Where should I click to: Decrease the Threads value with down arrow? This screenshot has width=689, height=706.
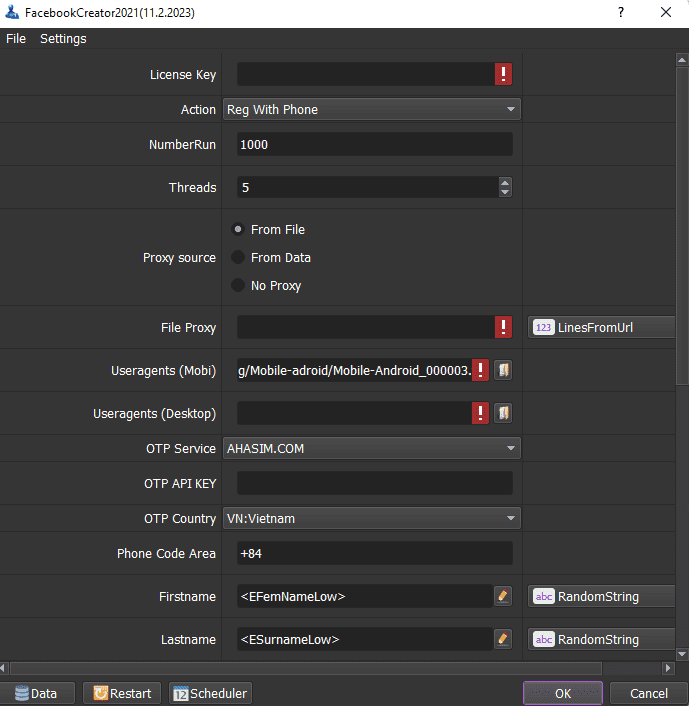505,192
